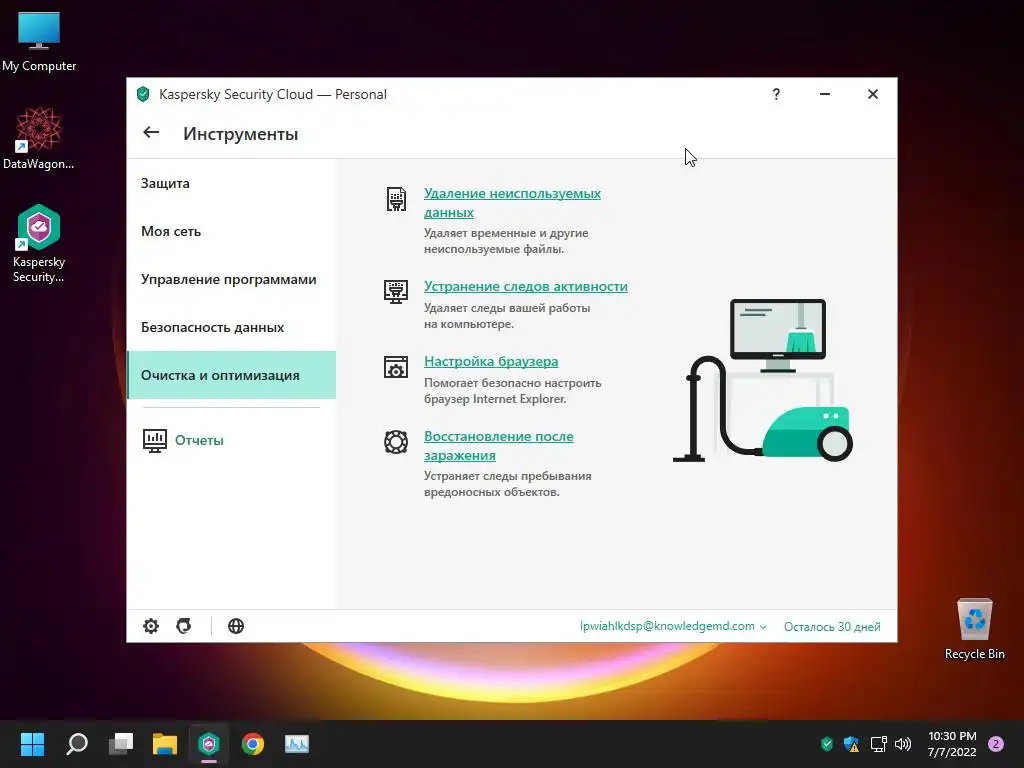Open network status tray icon
The width and height of the screenshot is (1024, 768).
click(x=878, y=744)
